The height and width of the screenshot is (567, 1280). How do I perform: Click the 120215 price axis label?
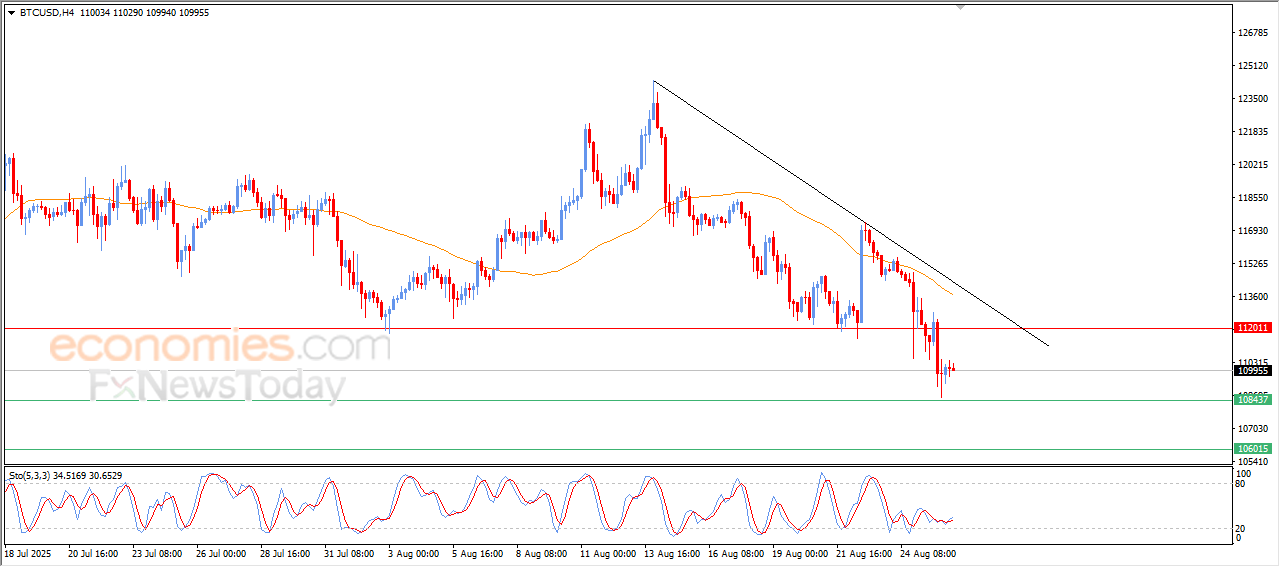coord(1253,165)
